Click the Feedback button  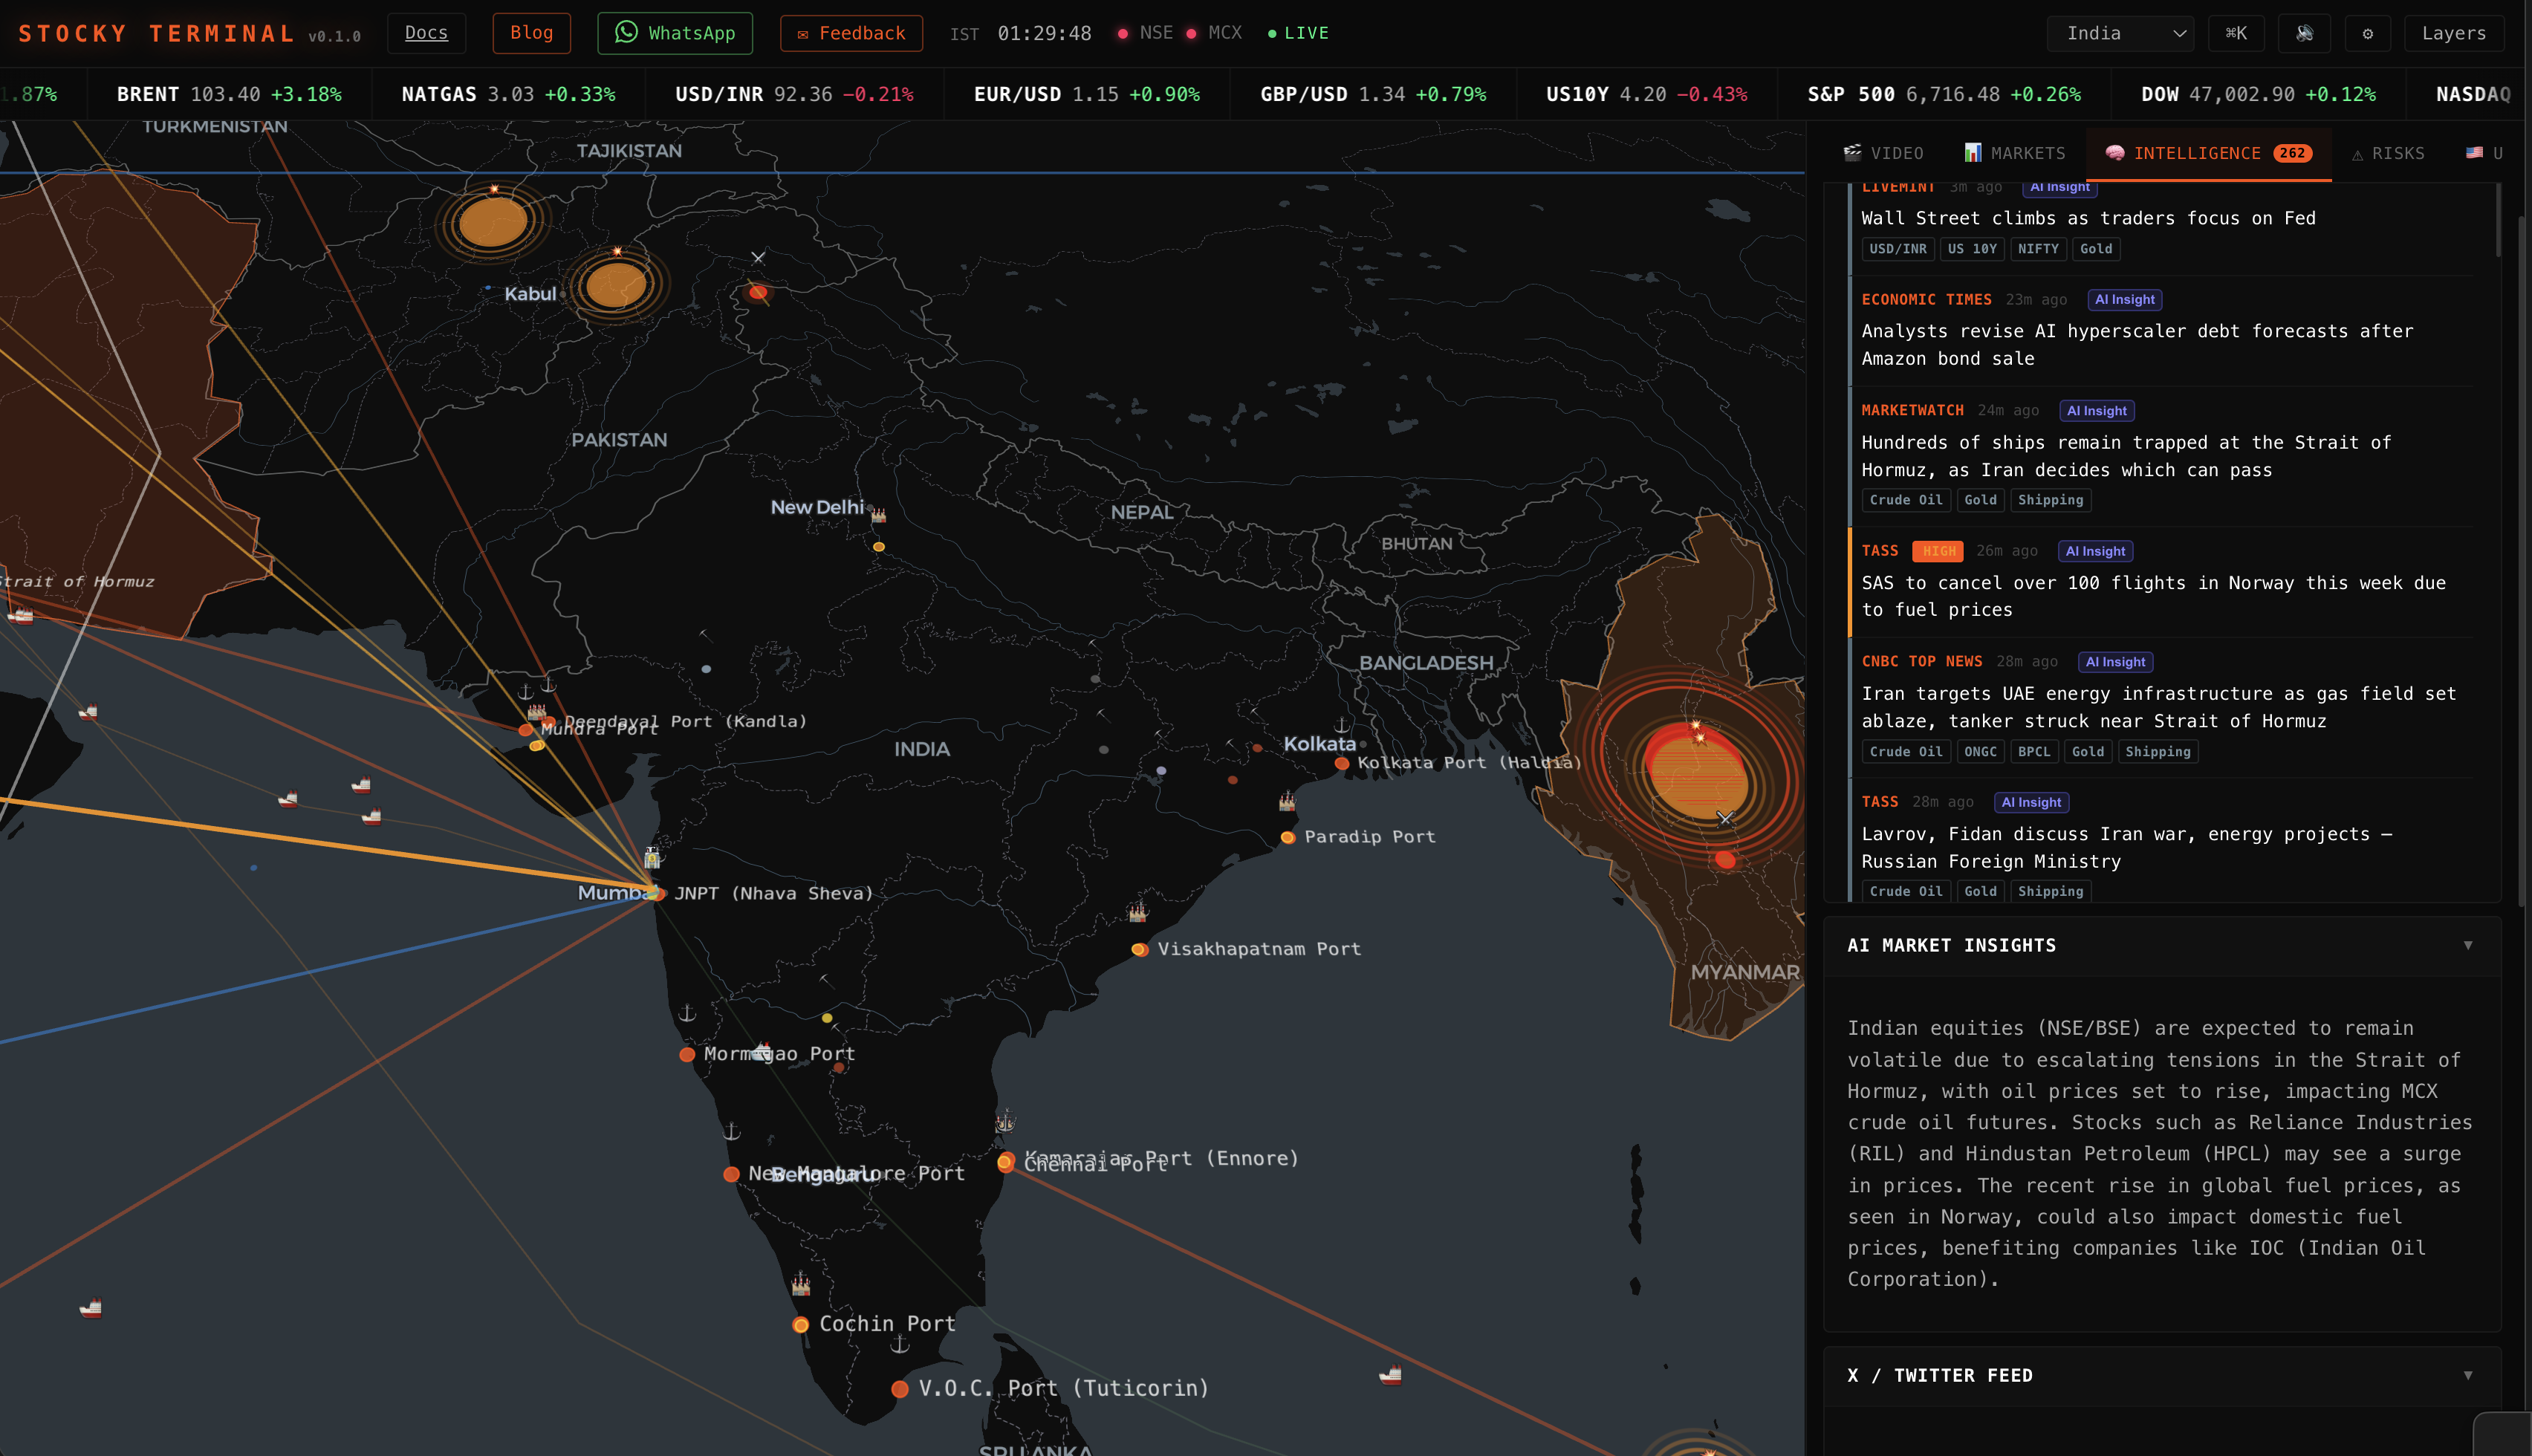[851, 33]
